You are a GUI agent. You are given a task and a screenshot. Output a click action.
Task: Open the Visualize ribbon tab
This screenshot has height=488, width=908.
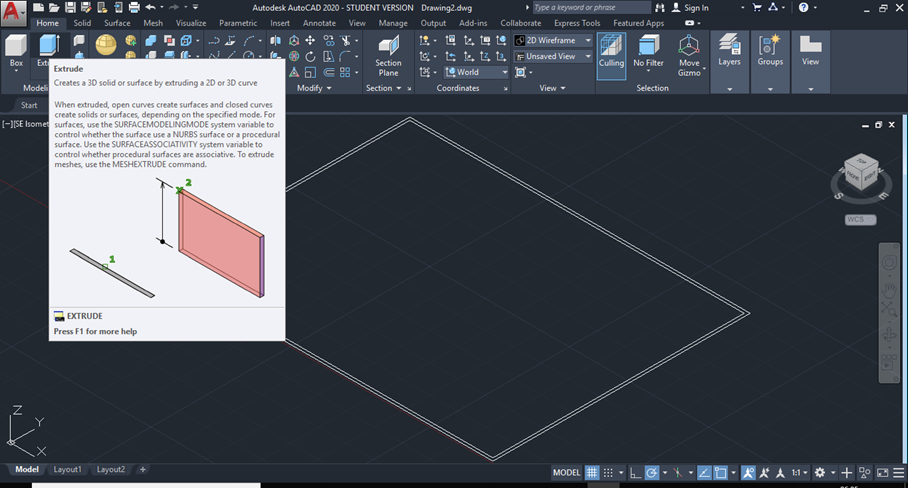191,23
